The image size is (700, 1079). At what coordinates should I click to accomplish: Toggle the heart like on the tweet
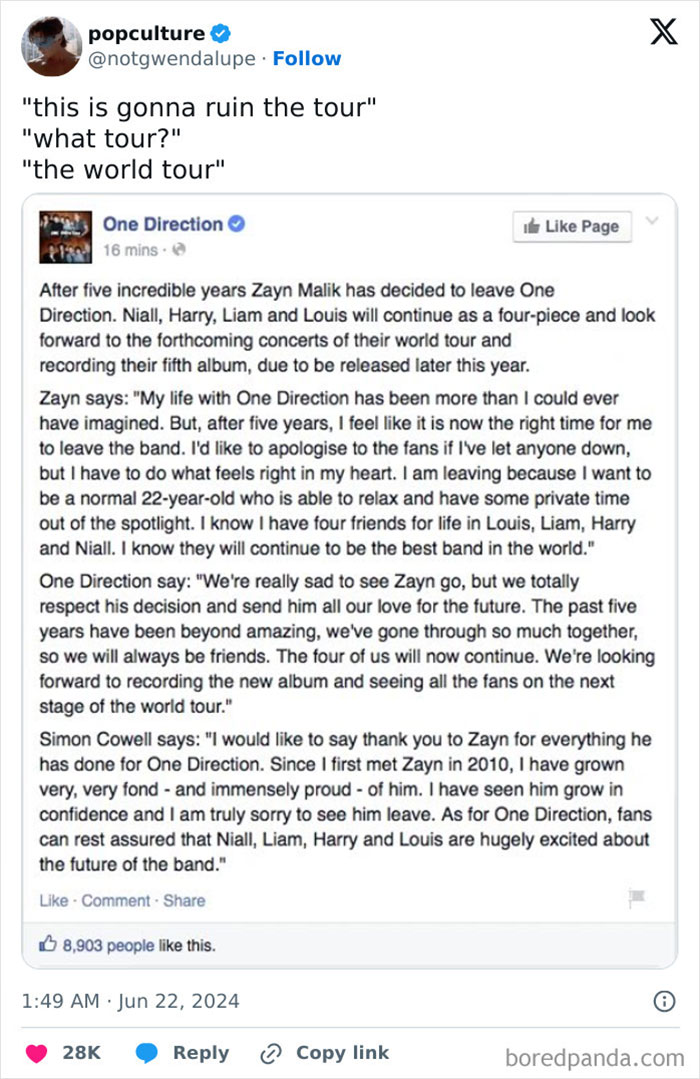[37, 1053]
